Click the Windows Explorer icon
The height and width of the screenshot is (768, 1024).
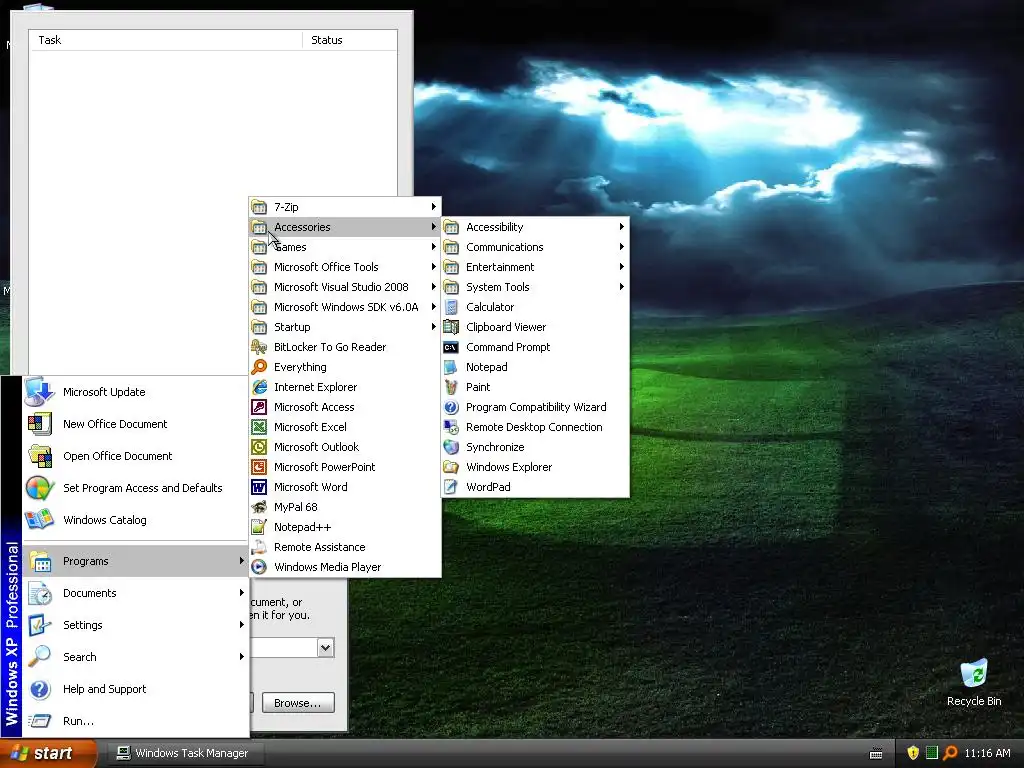[x=451, y=468]
